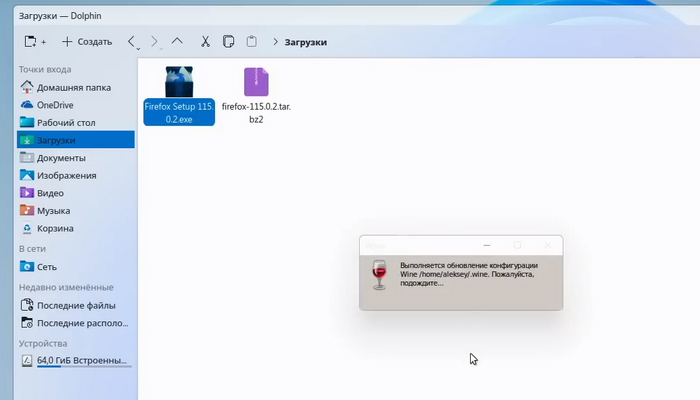Click the Устройства section header
This screenshot has height=400, width=700.
pos(43,343)
